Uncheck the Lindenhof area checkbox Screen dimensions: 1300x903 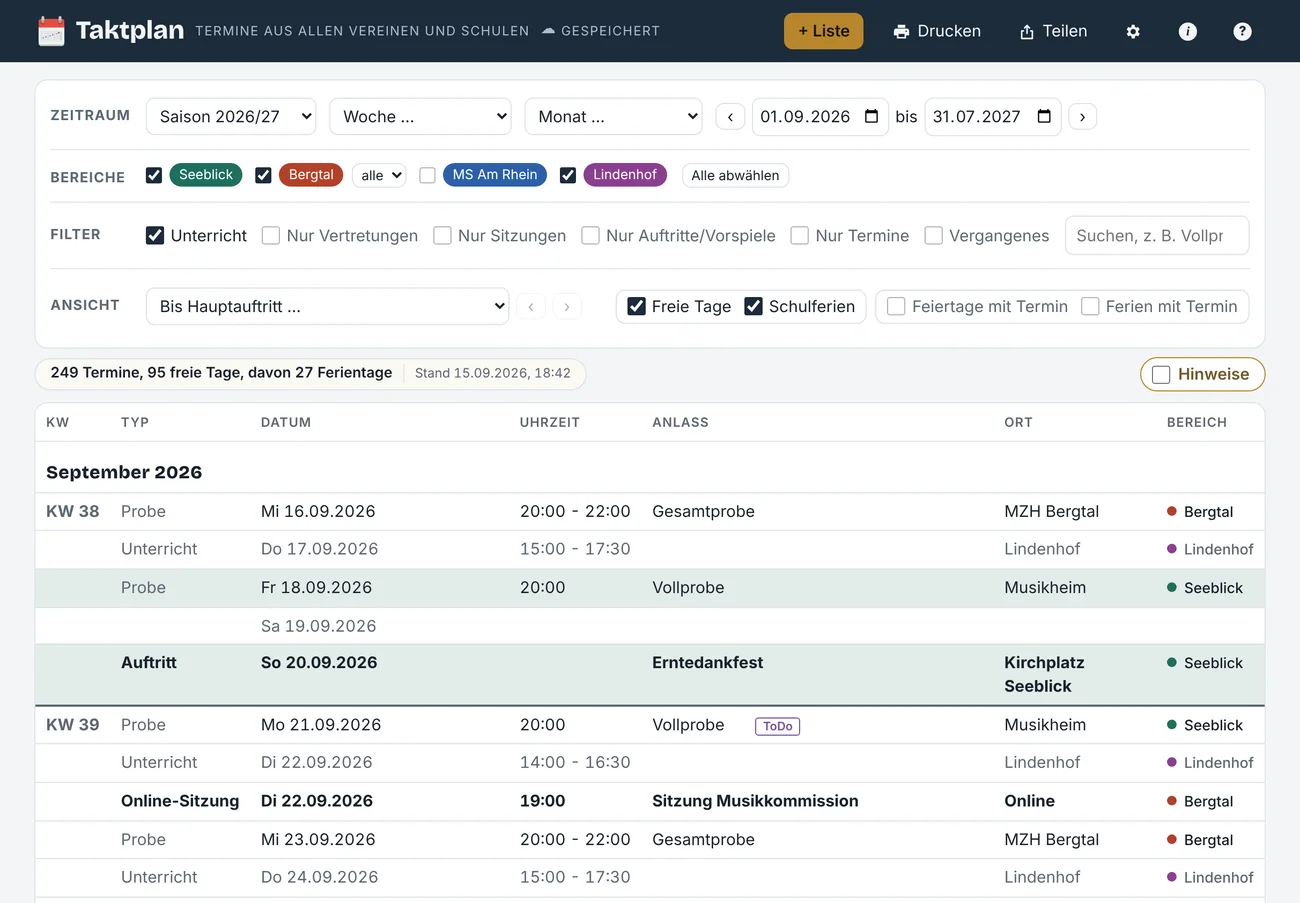[568, 175]
